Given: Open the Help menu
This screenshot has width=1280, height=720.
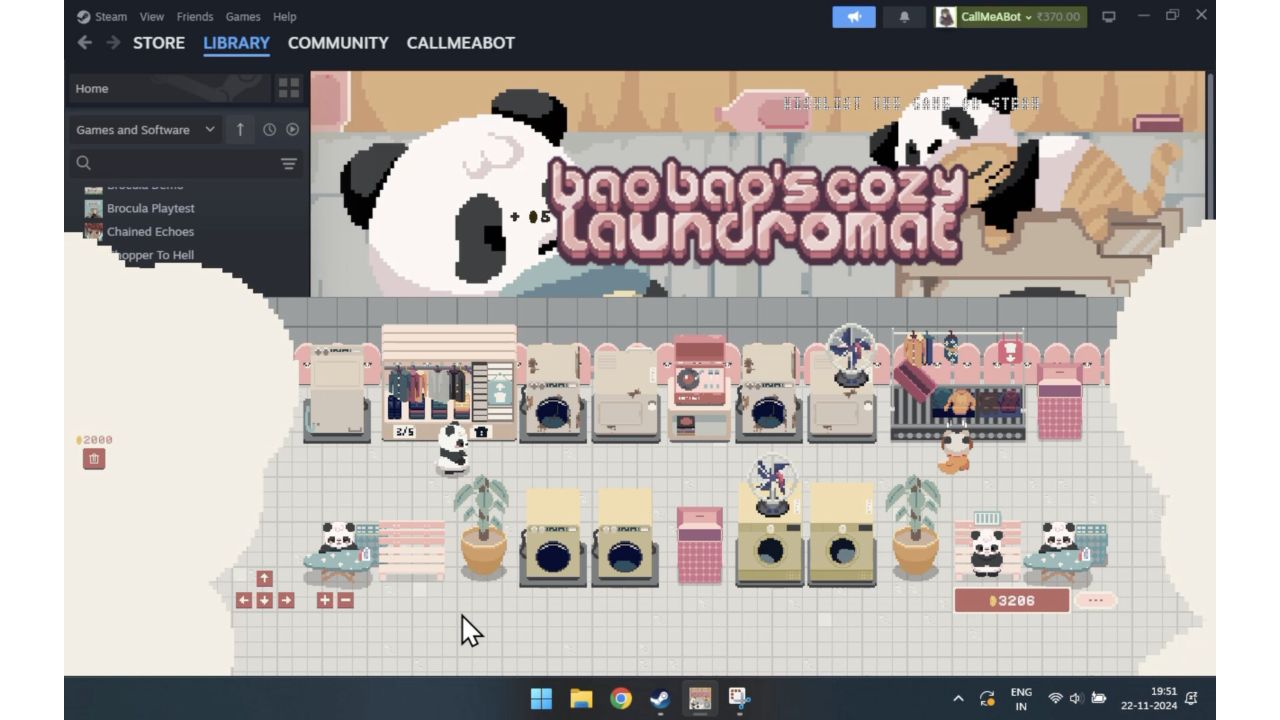Looking at the screenshot, I should [284, 17].
